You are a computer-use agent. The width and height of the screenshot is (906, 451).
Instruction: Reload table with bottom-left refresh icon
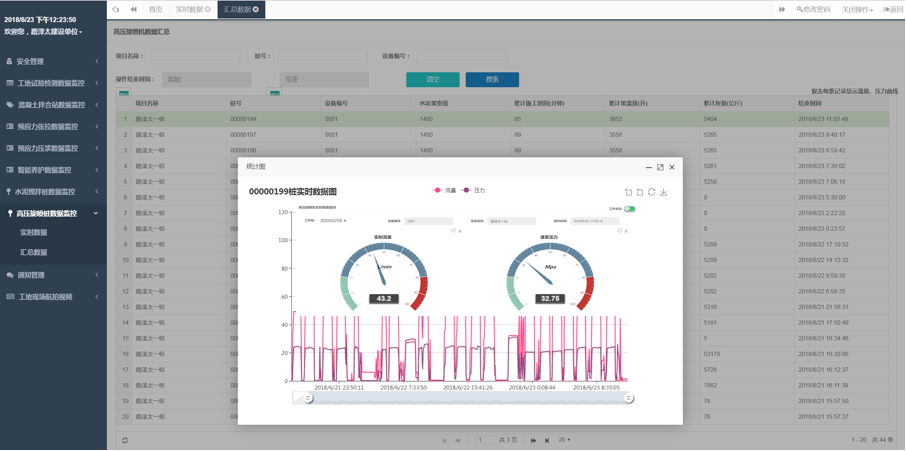(125, 440)
